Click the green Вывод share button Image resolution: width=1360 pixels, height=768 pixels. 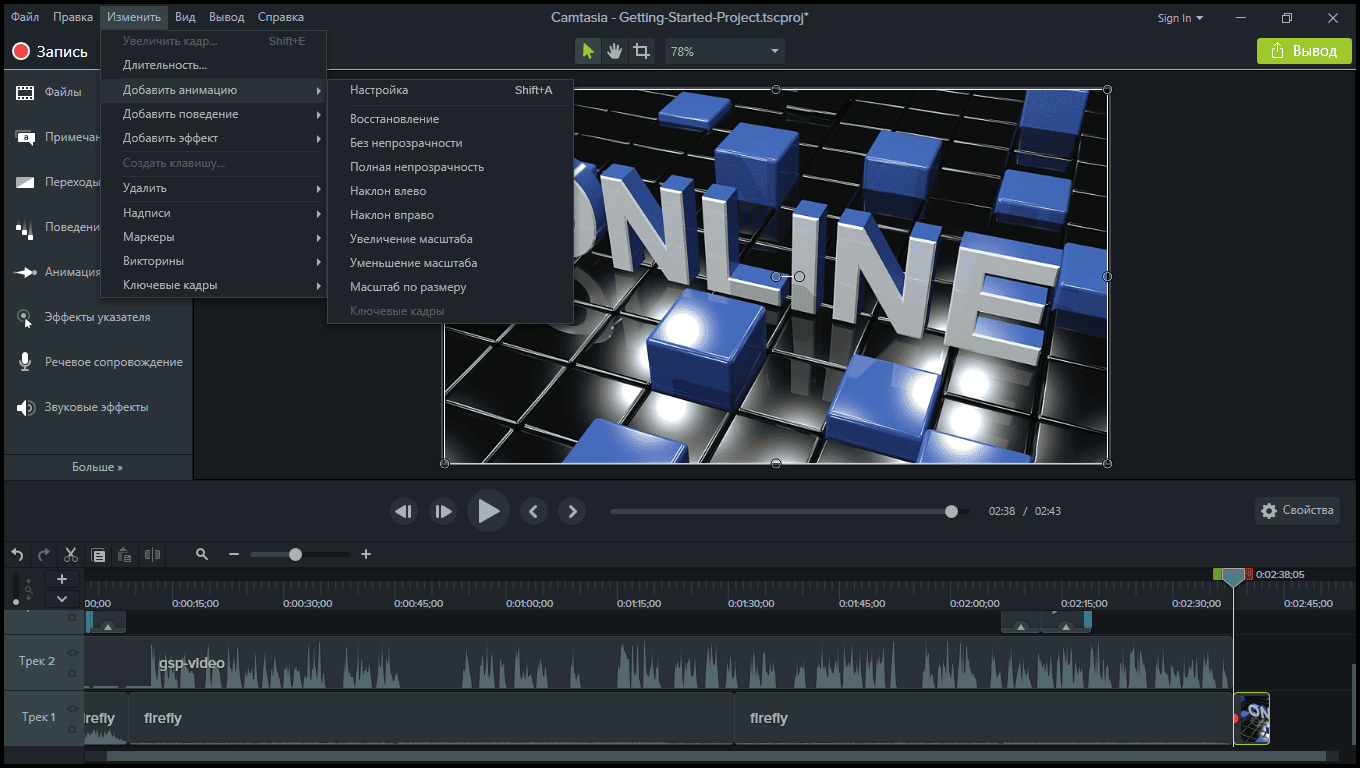click(1304, 51)
